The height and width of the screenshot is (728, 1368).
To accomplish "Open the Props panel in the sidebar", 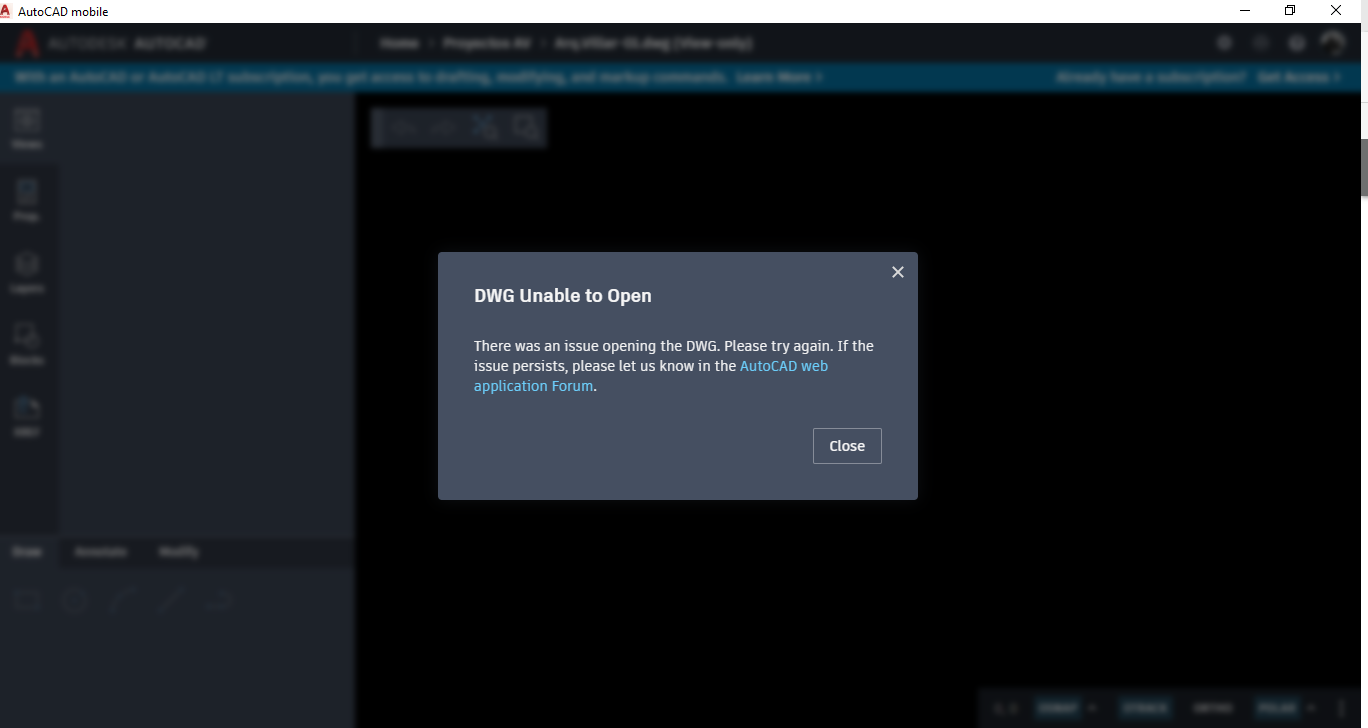I will [x=27, y=200].
